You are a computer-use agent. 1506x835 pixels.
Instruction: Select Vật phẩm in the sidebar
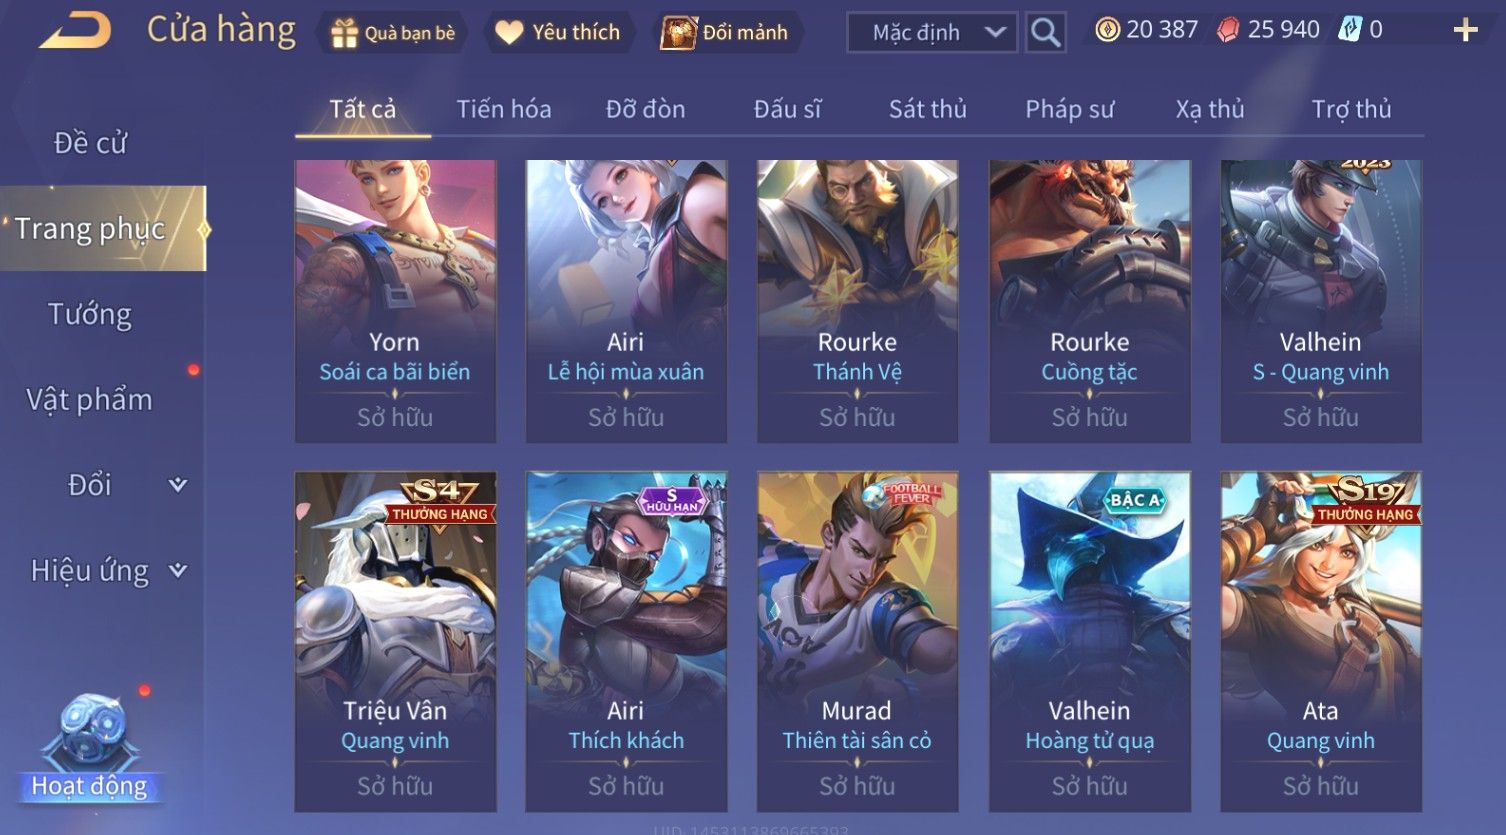(90, 400)
